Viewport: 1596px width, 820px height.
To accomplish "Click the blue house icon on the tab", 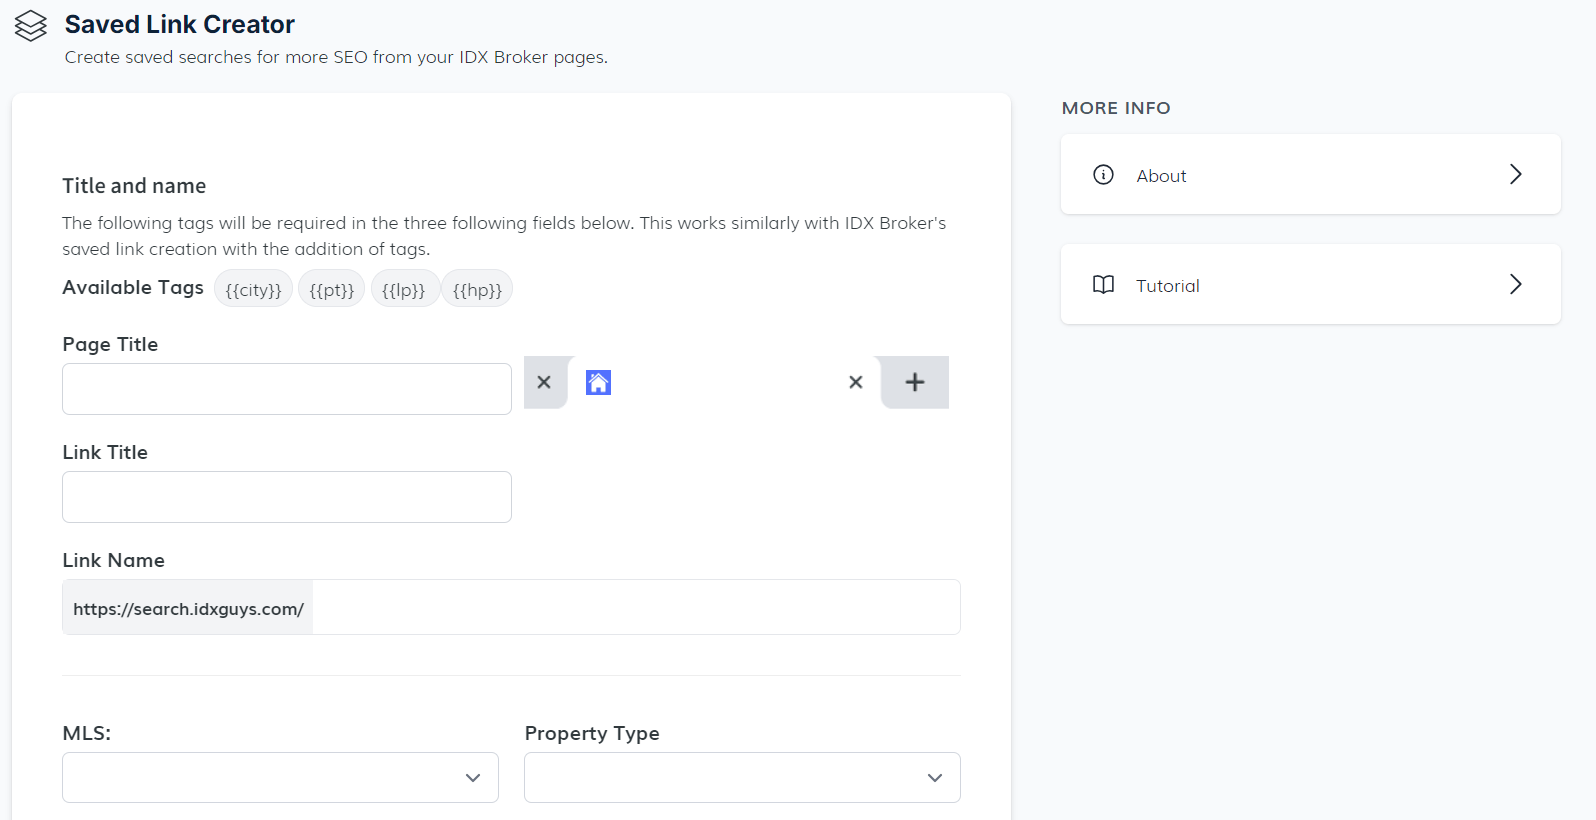I will pos(598,383).
